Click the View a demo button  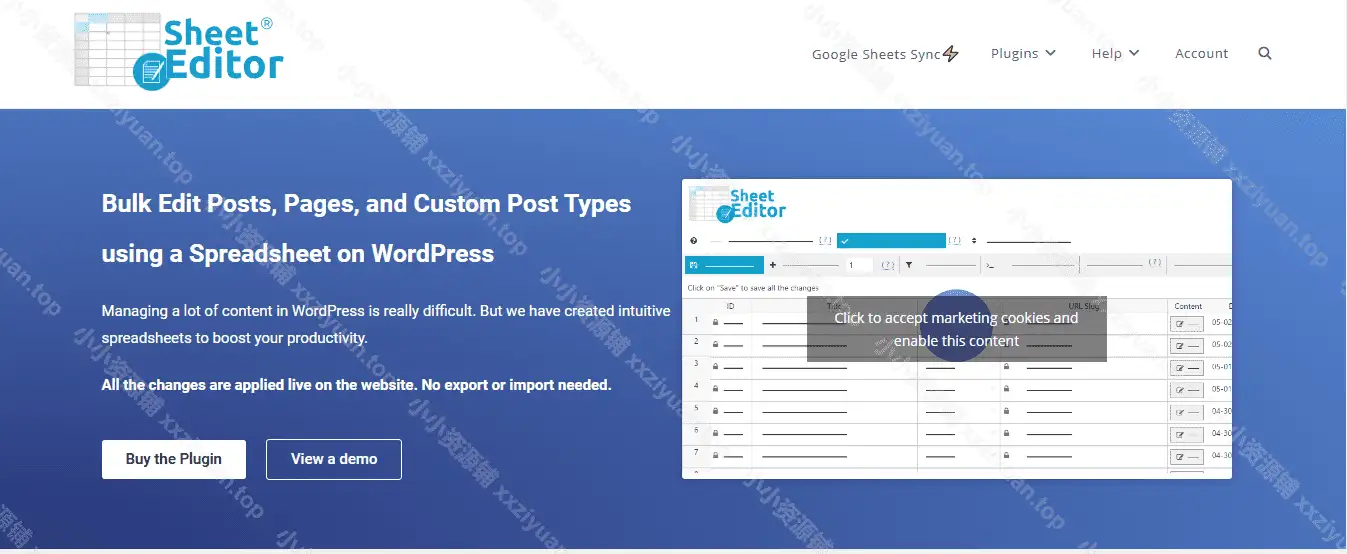click(334, 459)
